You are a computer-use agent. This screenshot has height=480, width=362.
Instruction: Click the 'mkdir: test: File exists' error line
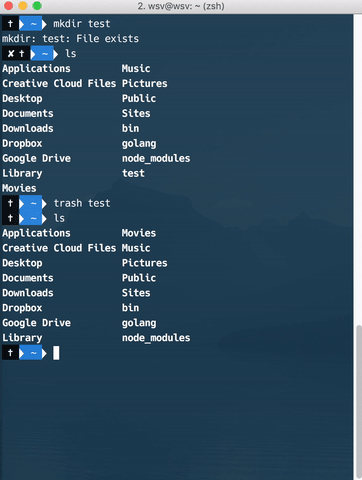(x=70, y=39)
